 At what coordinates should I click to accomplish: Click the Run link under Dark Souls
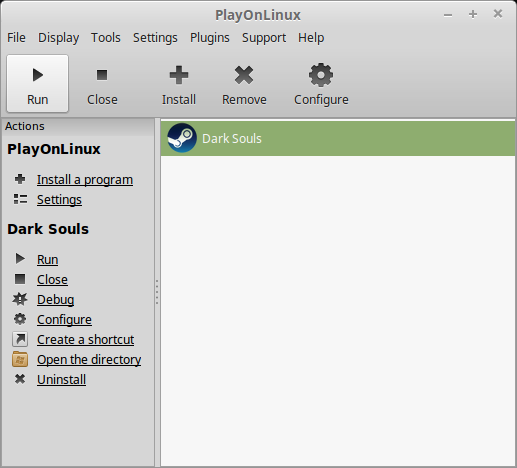pos(47,259)
